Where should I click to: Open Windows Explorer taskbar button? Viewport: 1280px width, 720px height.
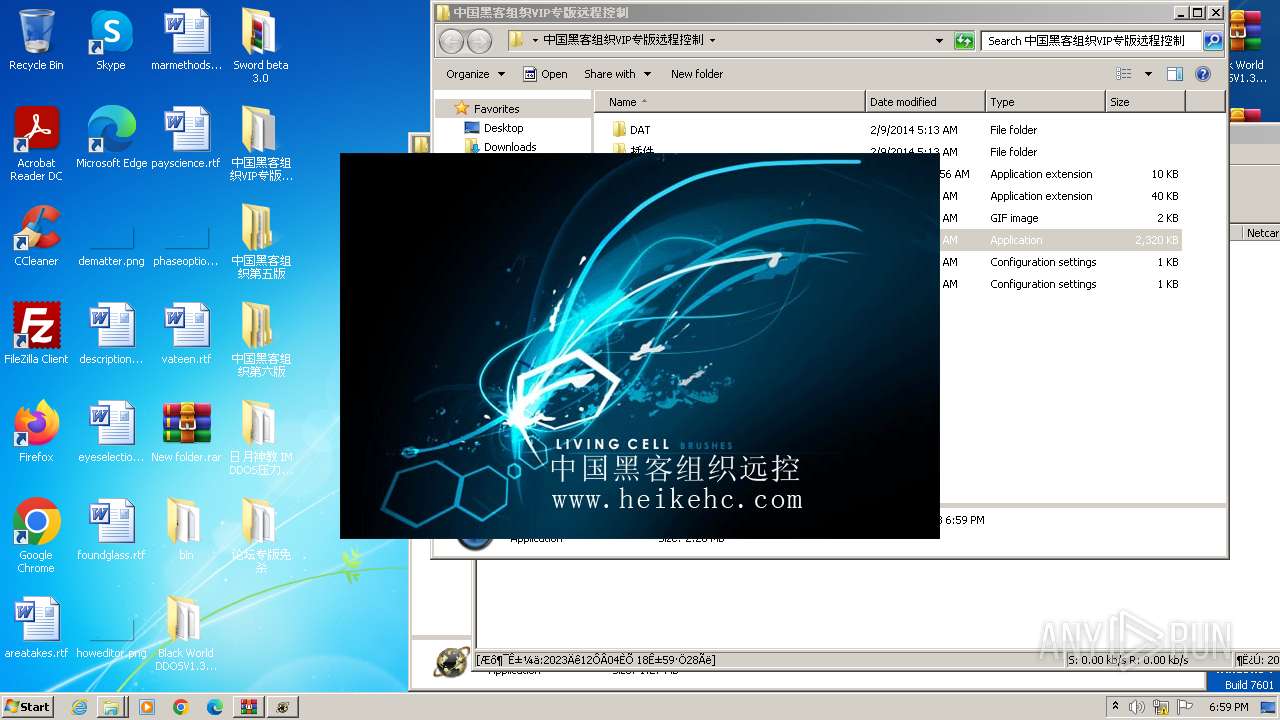coord(111,707)
